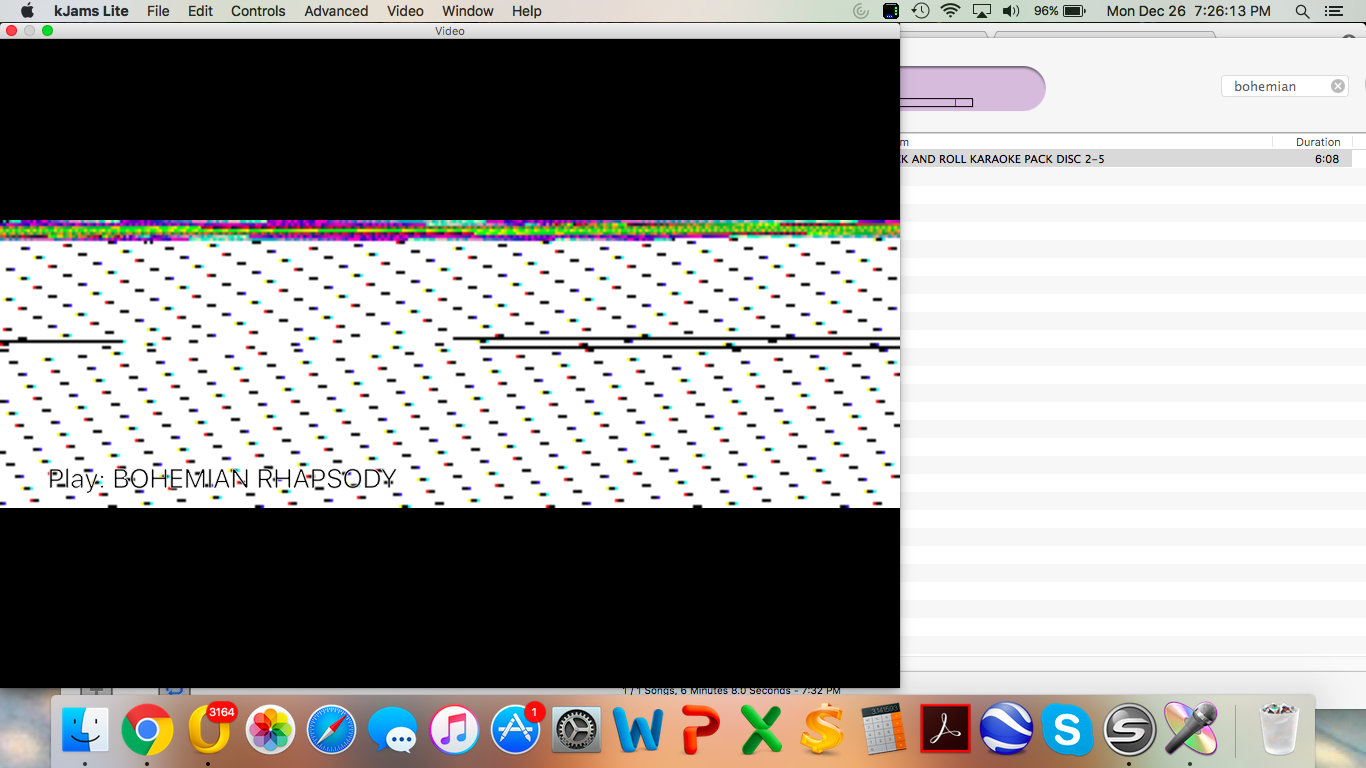
Task: Click inside the bohemian search field
Action: (1275, 86)
